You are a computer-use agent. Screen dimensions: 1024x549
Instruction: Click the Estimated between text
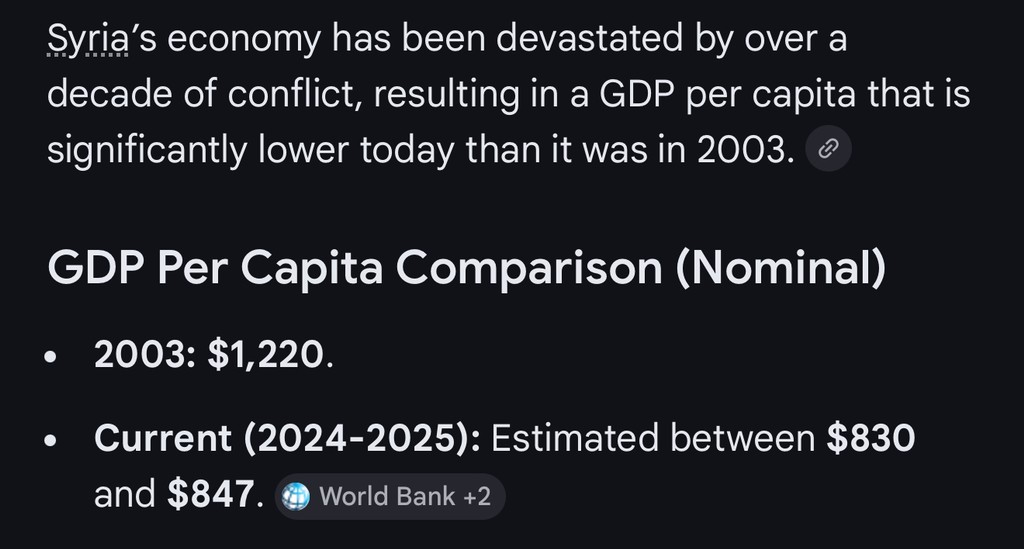coord(654,438)
